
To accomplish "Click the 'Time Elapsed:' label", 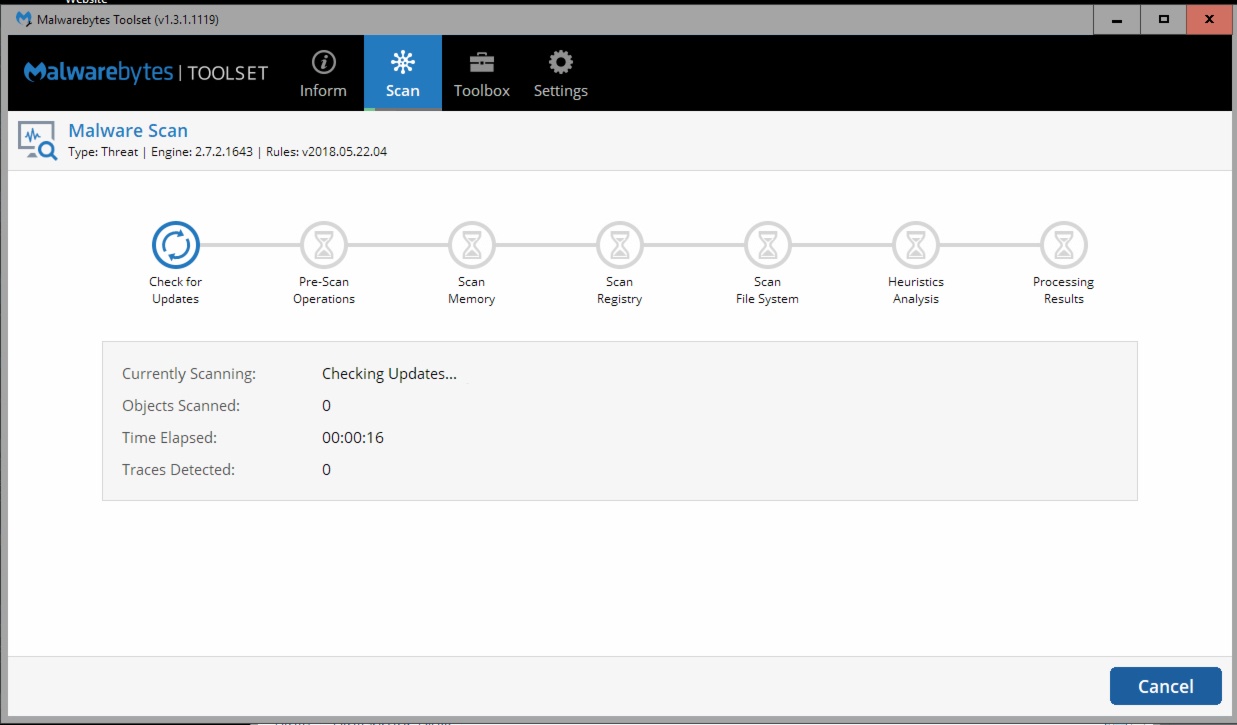I will pyautogui.click(x=169, y=438).
